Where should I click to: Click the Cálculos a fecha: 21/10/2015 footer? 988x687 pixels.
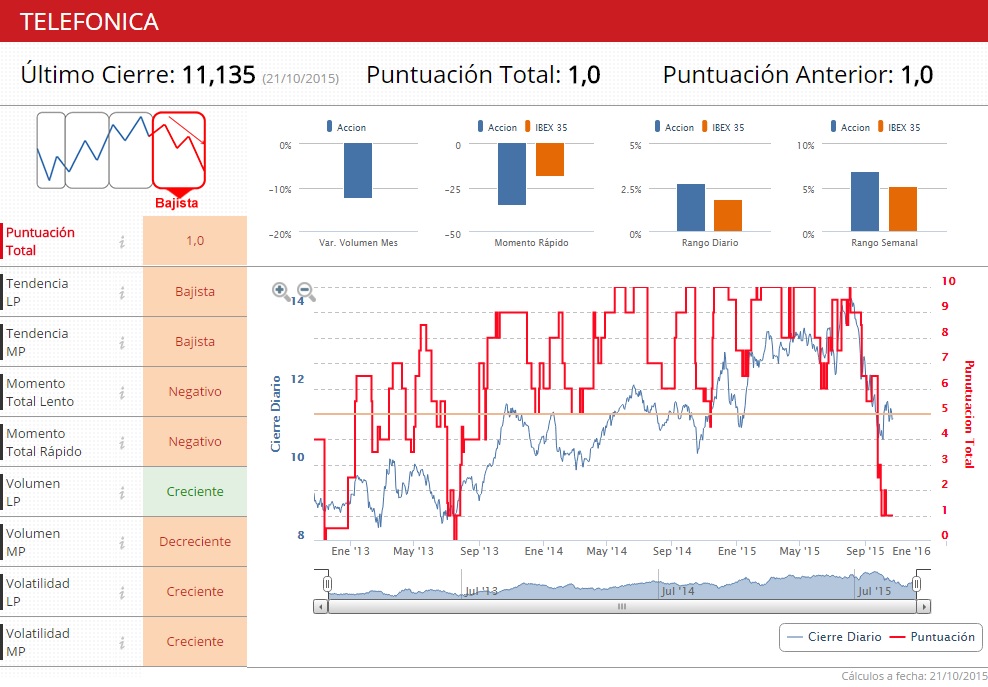coord(914,676)
